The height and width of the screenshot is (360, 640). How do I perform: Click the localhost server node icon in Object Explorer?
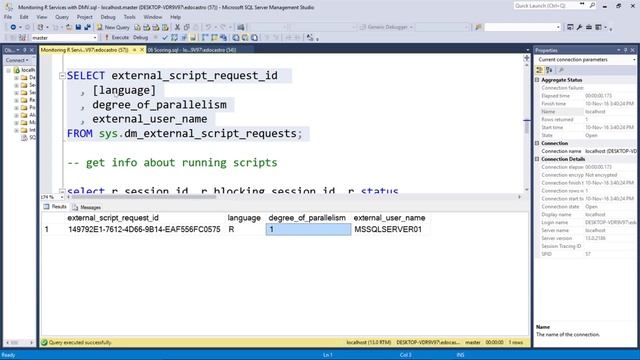click(x=16, y=70)
